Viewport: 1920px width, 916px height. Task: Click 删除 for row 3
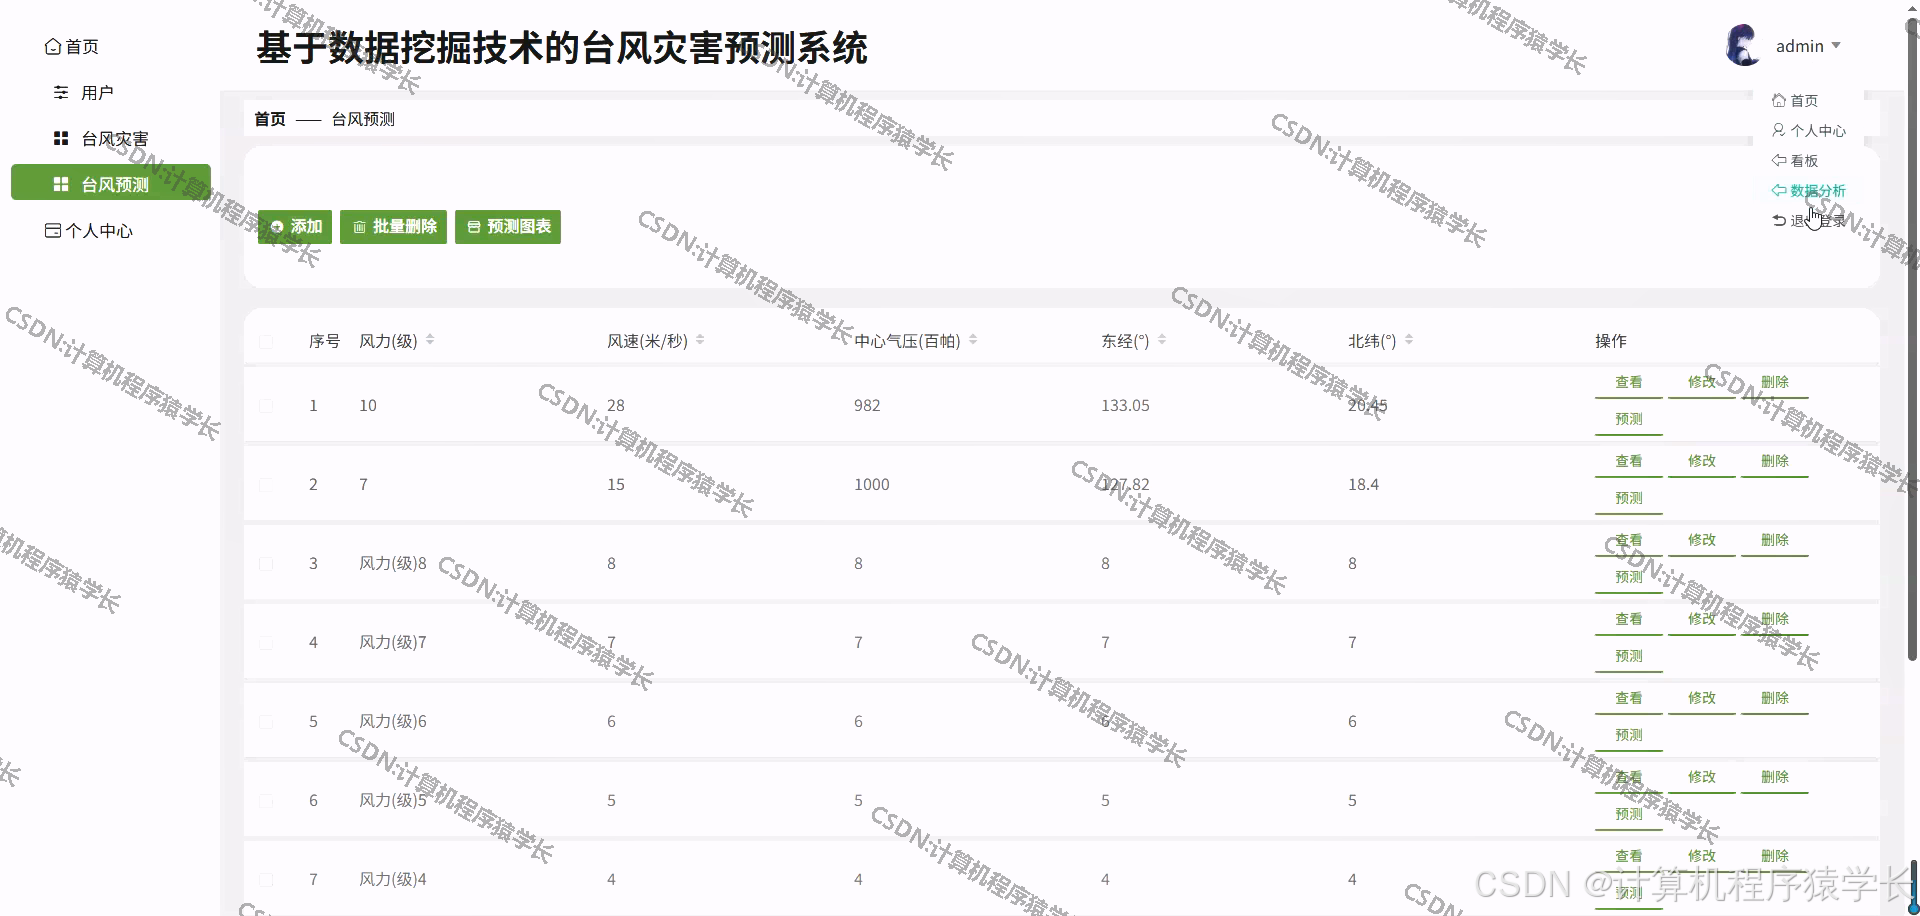click(x=1775, y=541)
